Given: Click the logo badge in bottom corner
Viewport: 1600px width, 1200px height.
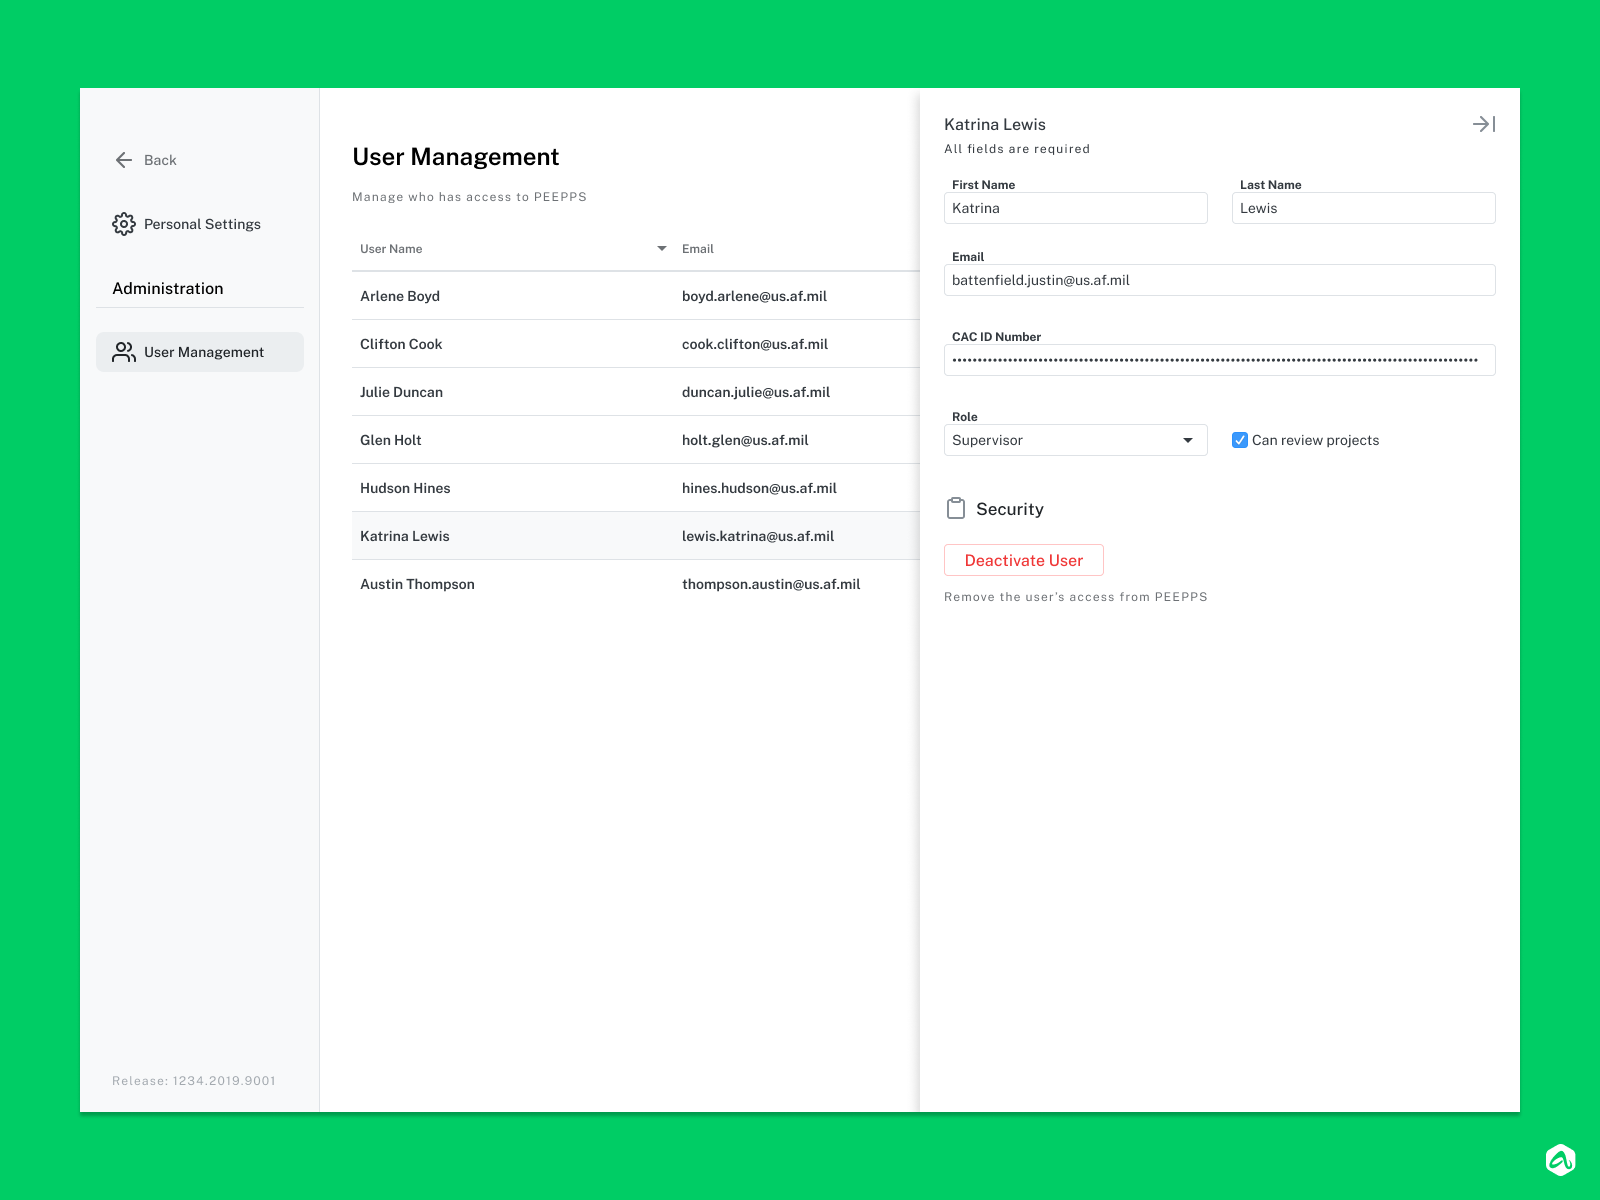Looking at the screenshot, I should tap(1560, 1160).
